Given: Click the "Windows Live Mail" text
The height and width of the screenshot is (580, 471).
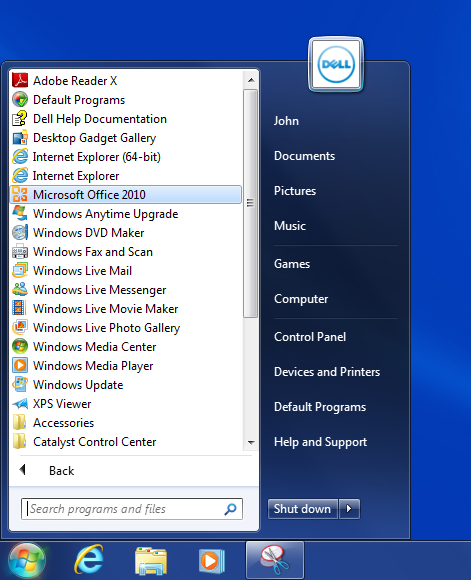Looking at the screenshot, I should 82,271.
